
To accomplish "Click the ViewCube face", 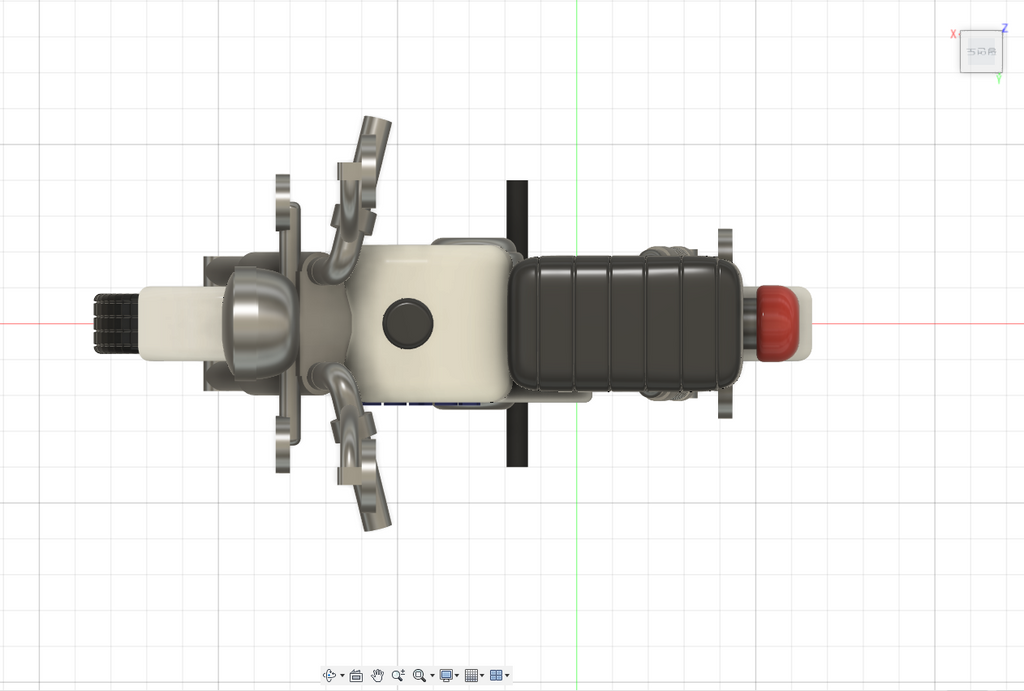I will (x=981, y=52).
